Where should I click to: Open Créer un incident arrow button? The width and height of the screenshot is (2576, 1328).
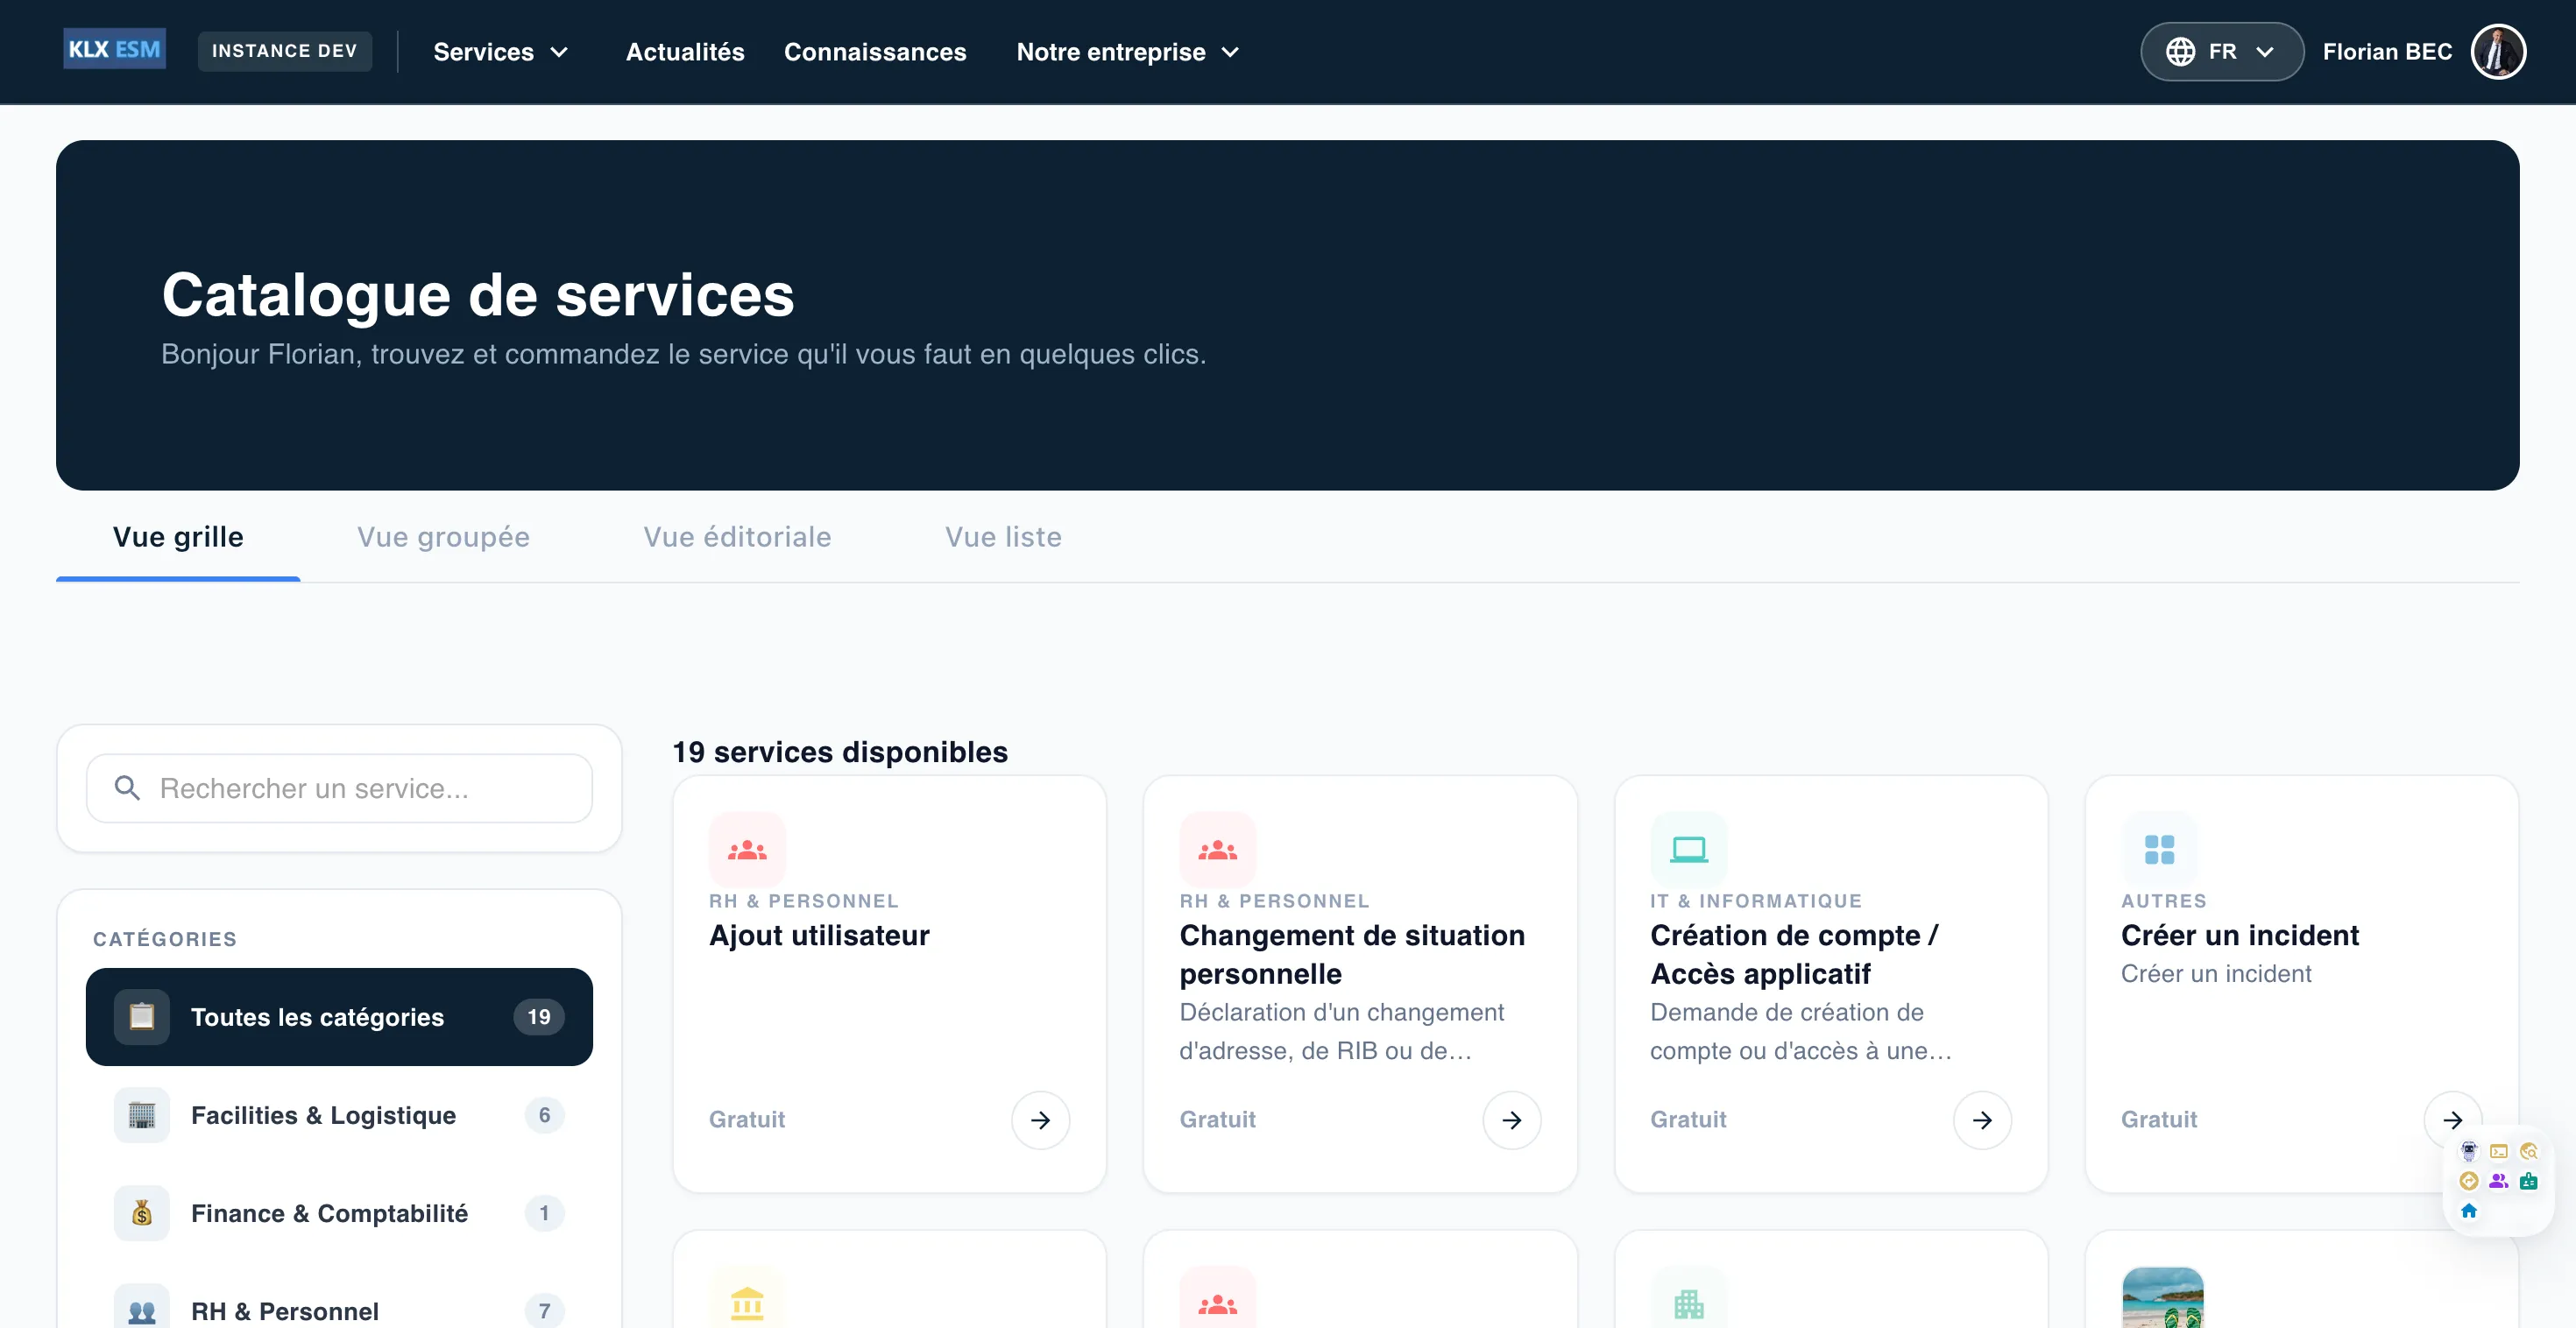click(2452, 1120)
